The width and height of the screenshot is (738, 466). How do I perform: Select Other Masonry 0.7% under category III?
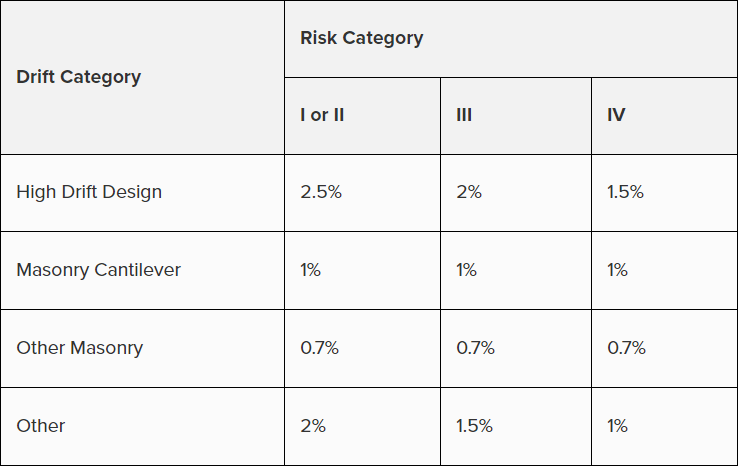click(x=475, y=348)
